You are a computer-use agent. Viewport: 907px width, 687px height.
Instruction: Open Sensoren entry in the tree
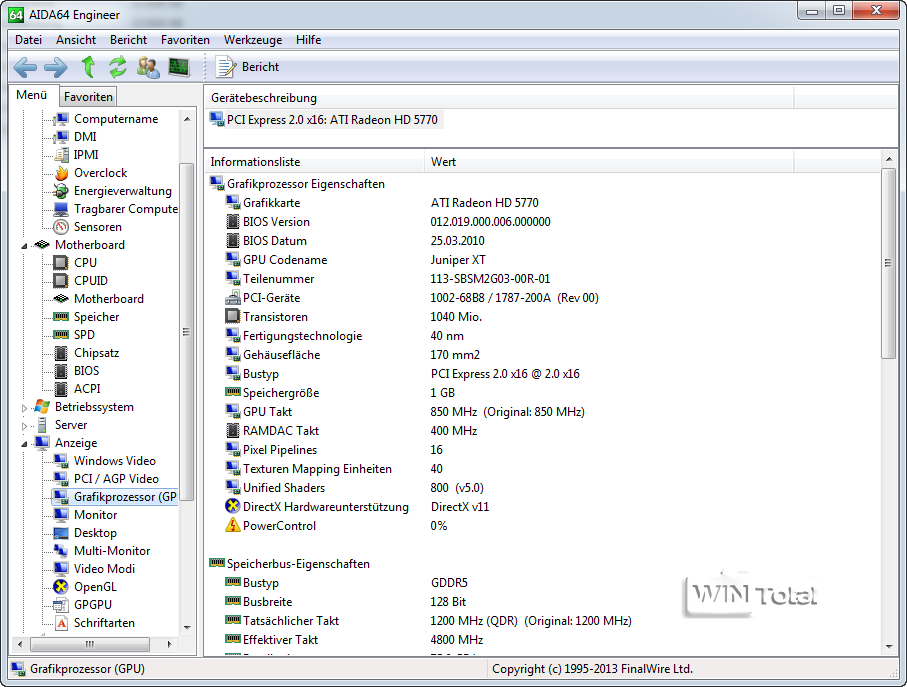97,227
